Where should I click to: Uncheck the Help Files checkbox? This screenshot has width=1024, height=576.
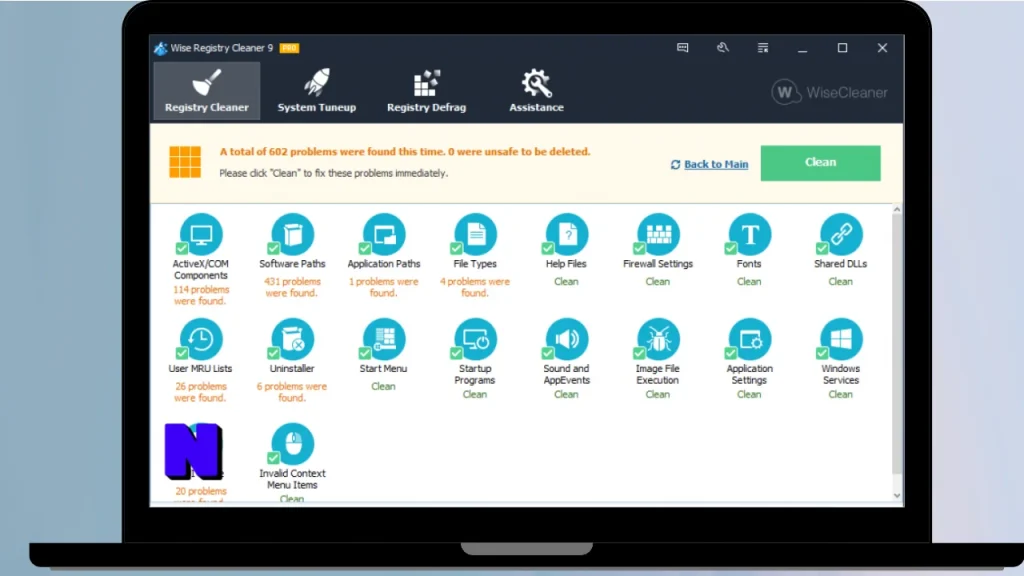click(548, 248)
